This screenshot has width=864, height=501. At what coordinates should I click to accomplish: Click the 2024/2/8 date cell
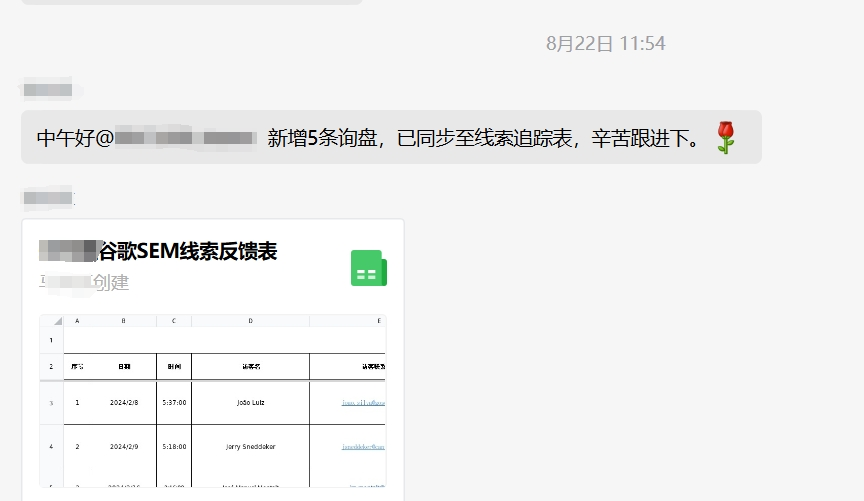(124, 402)
